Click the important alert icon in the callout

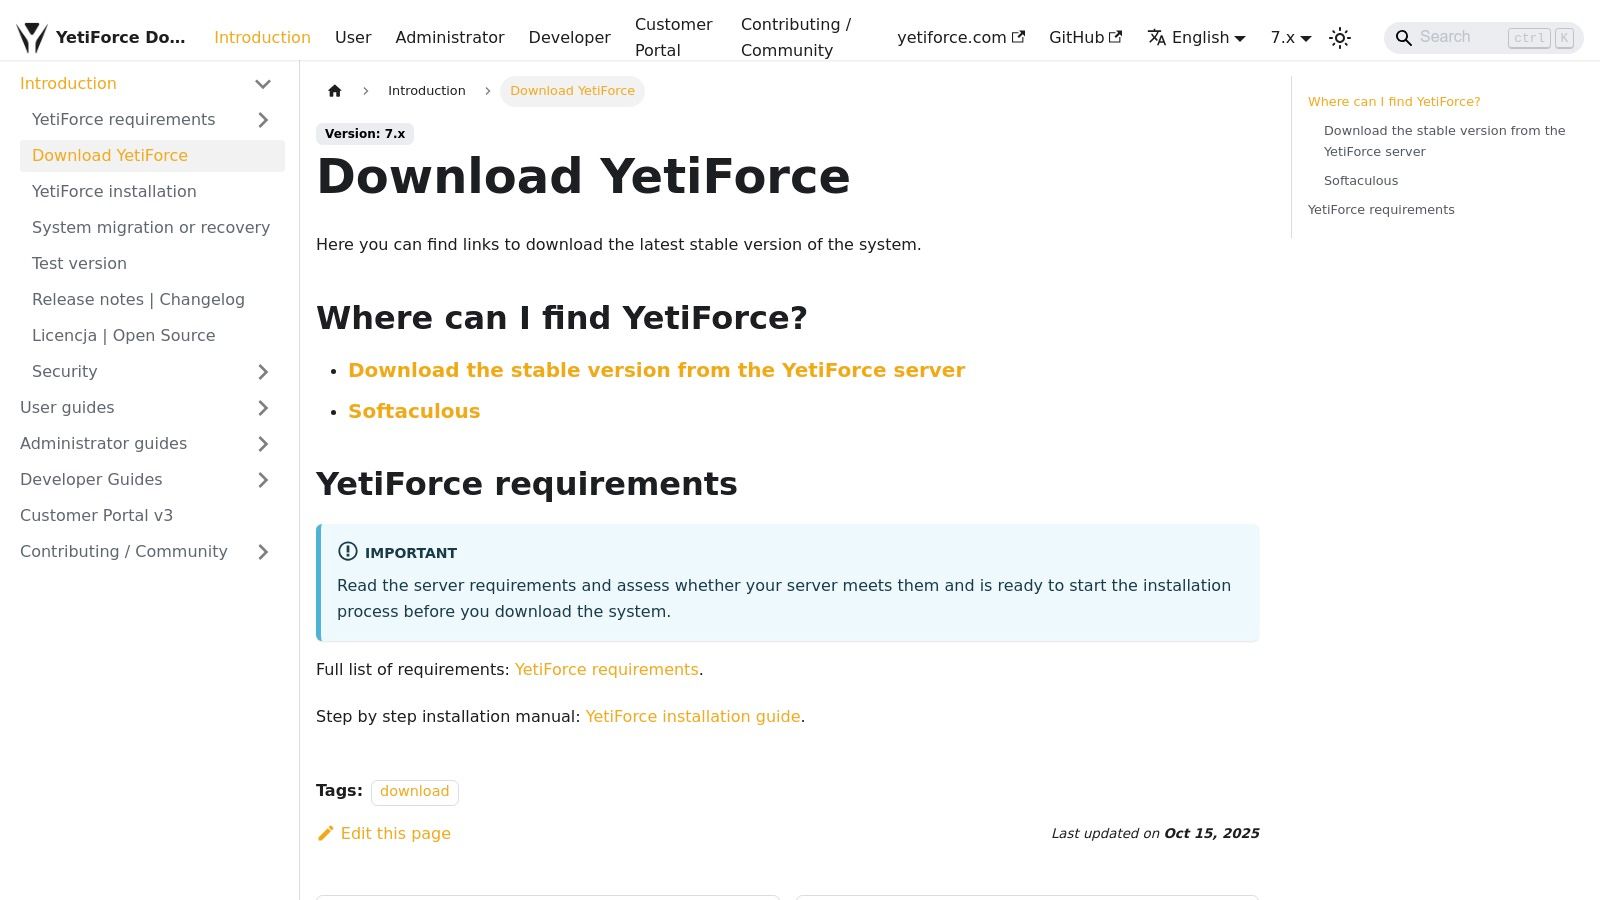click(347, 551)
